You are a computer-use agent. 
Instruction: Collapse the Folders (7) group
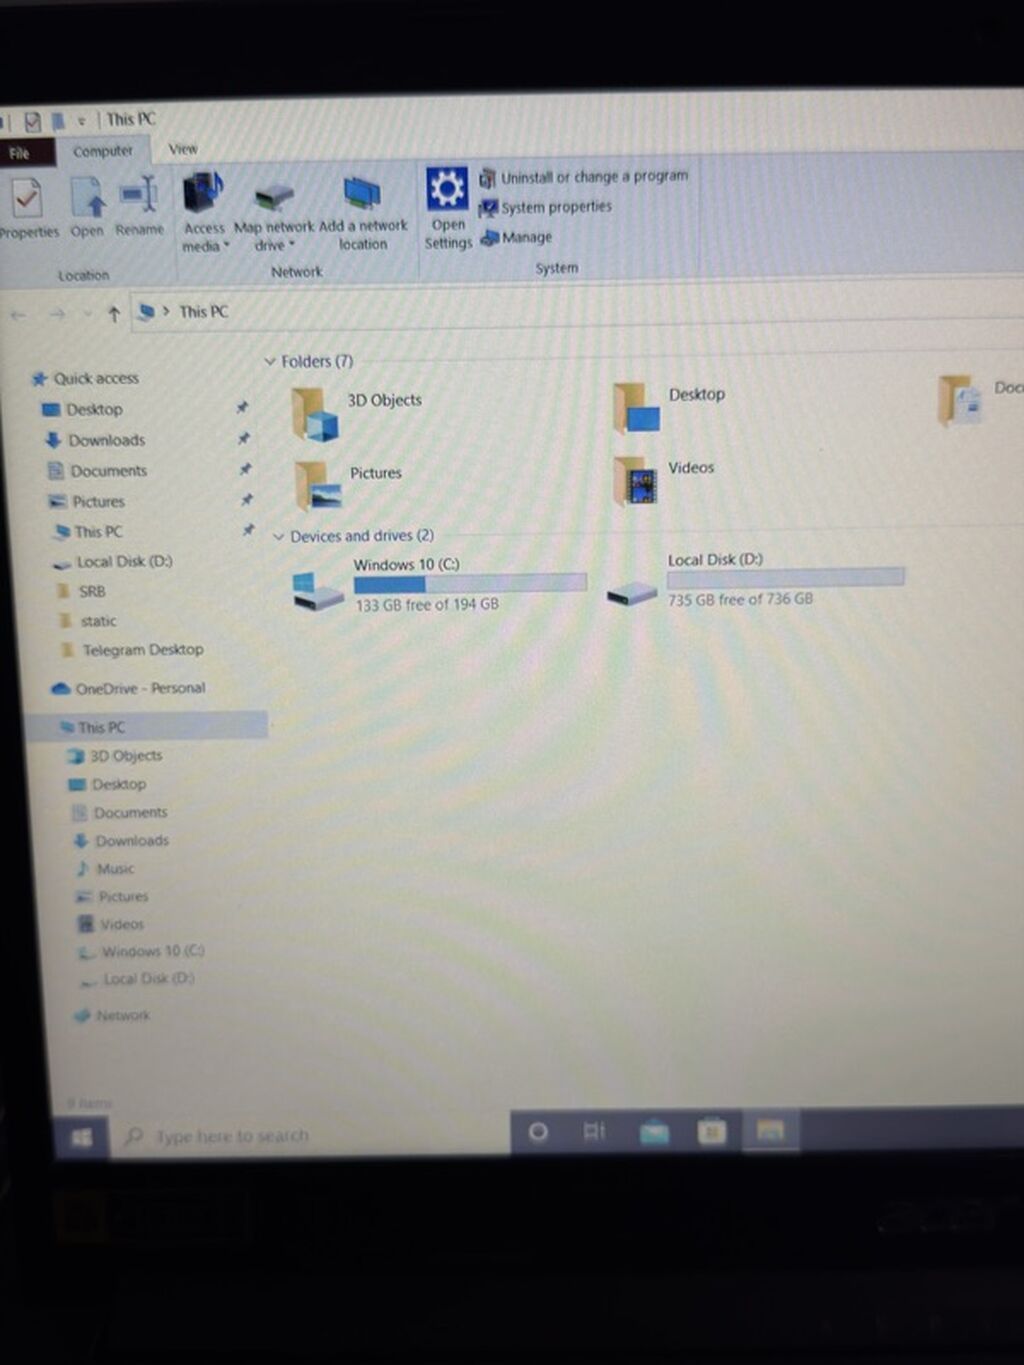click(270, 361)
